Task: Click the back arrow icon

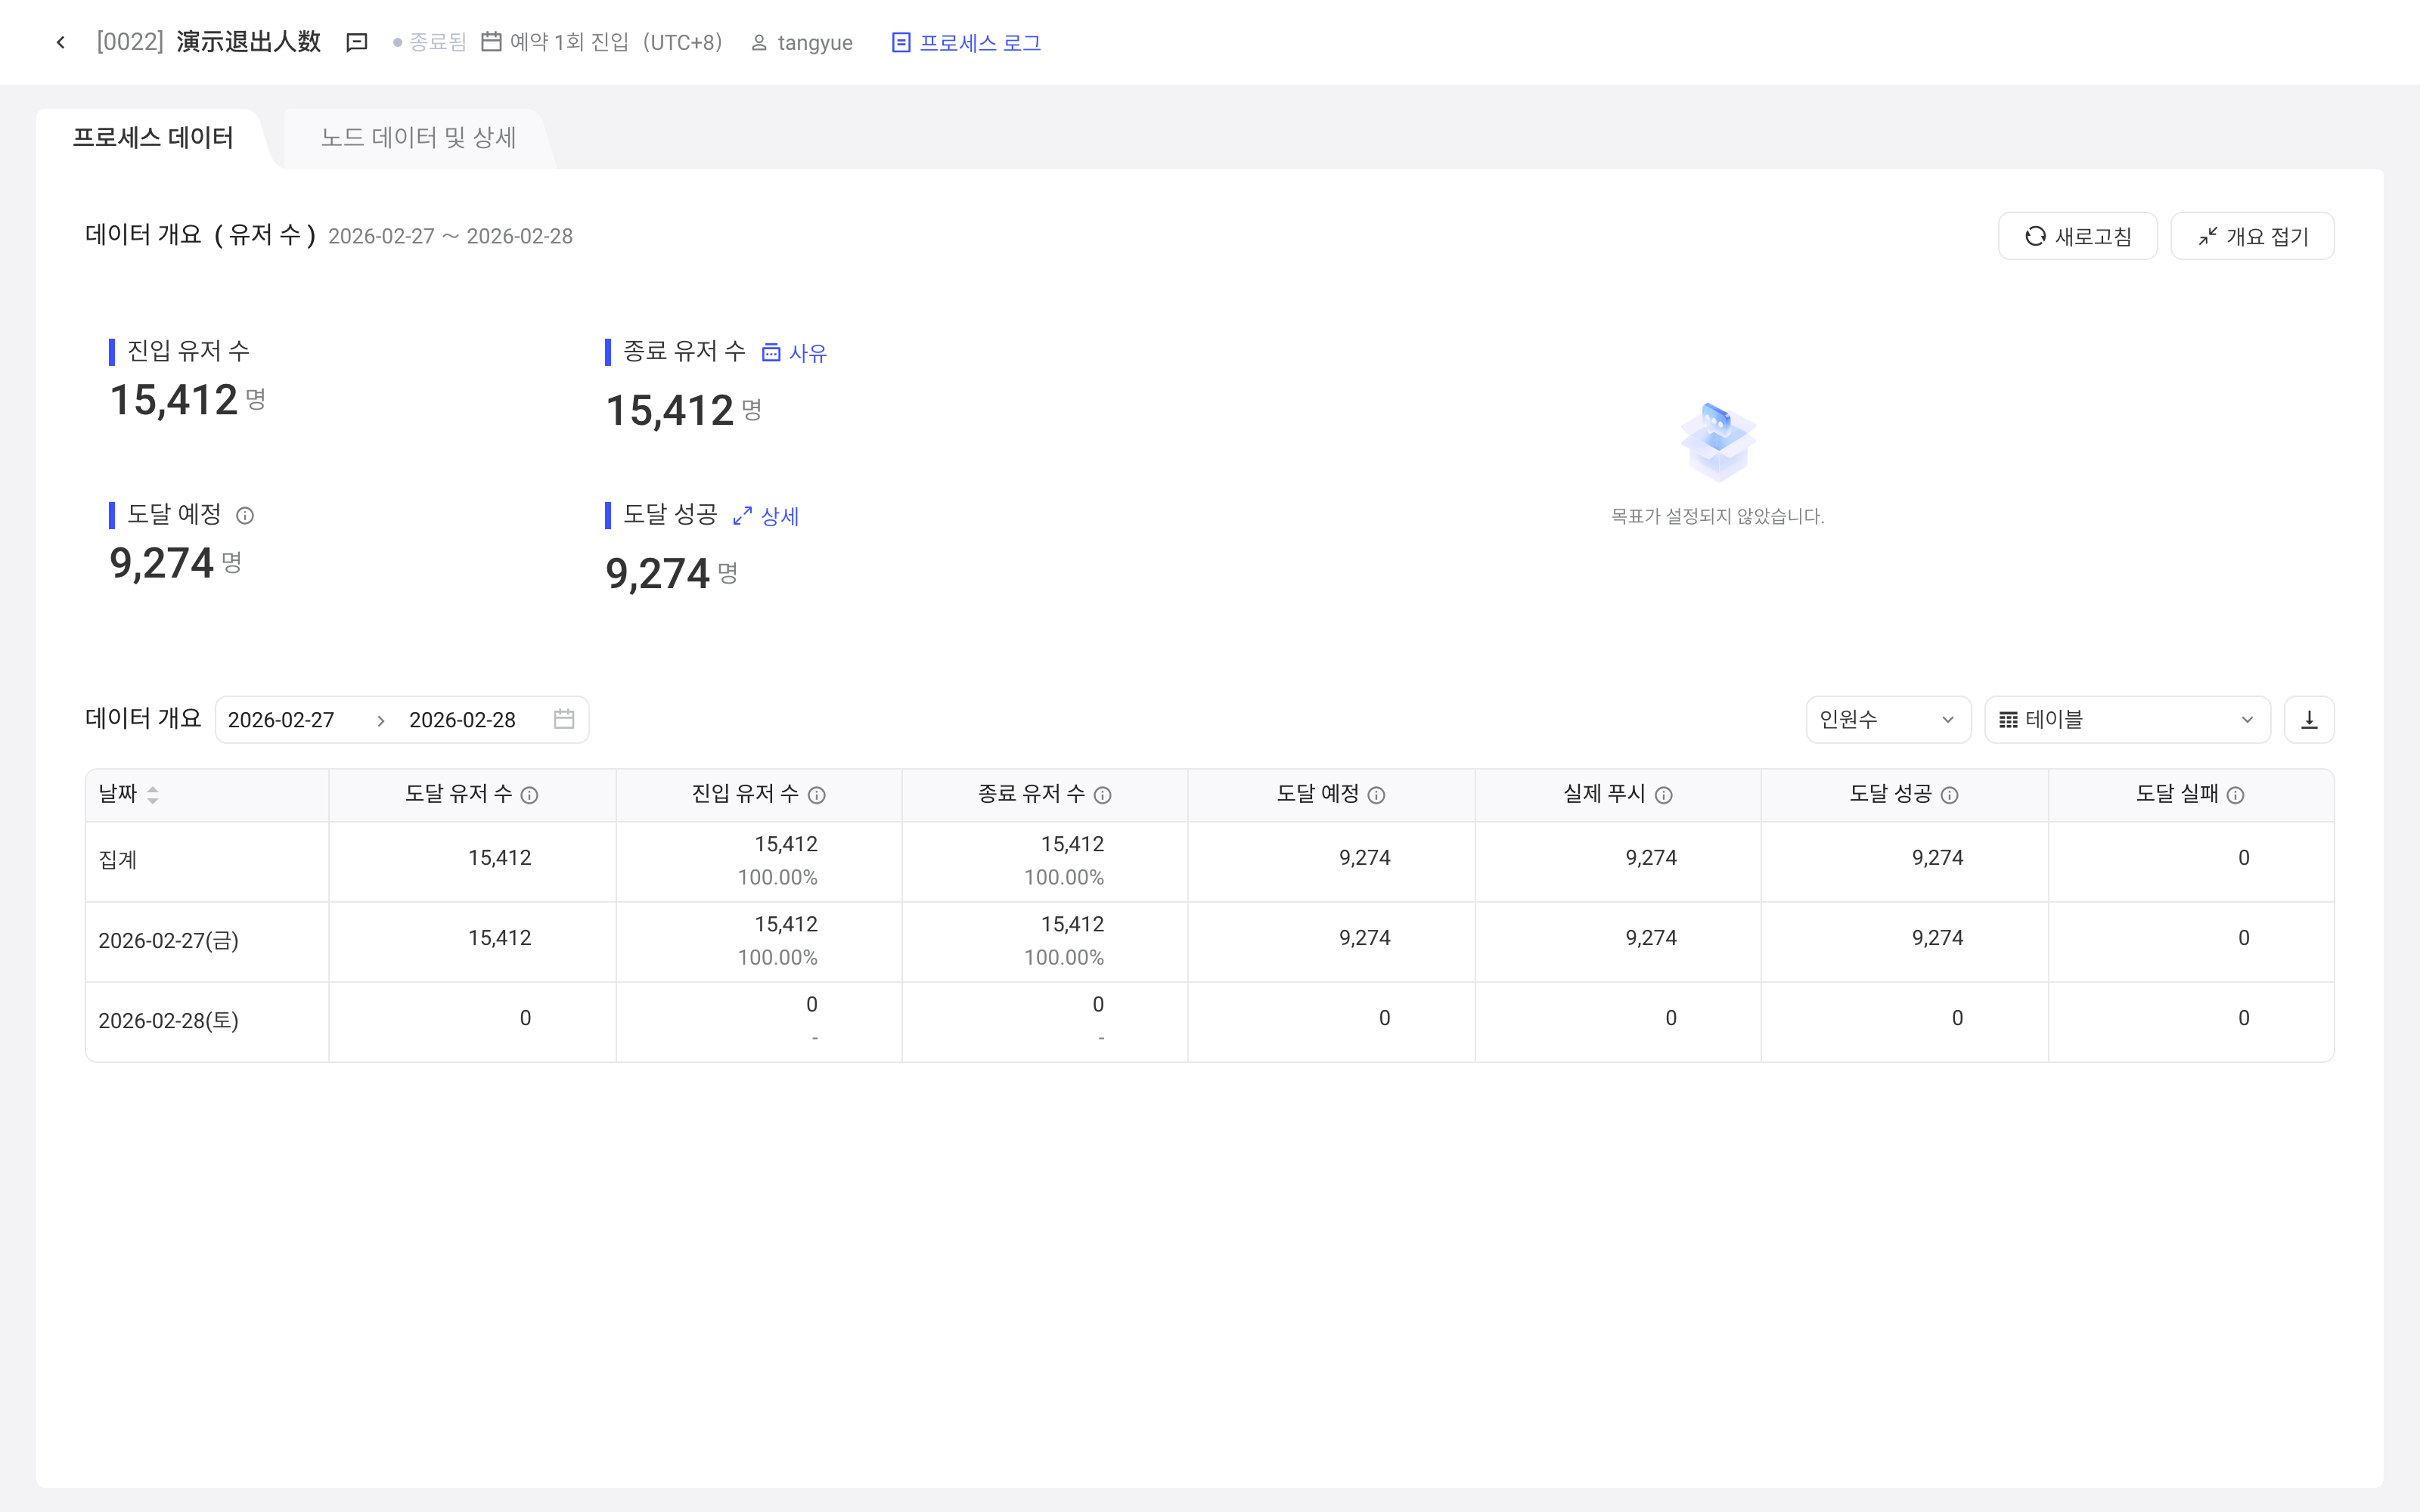Action: pyautogui.click(x=61, y=42)
